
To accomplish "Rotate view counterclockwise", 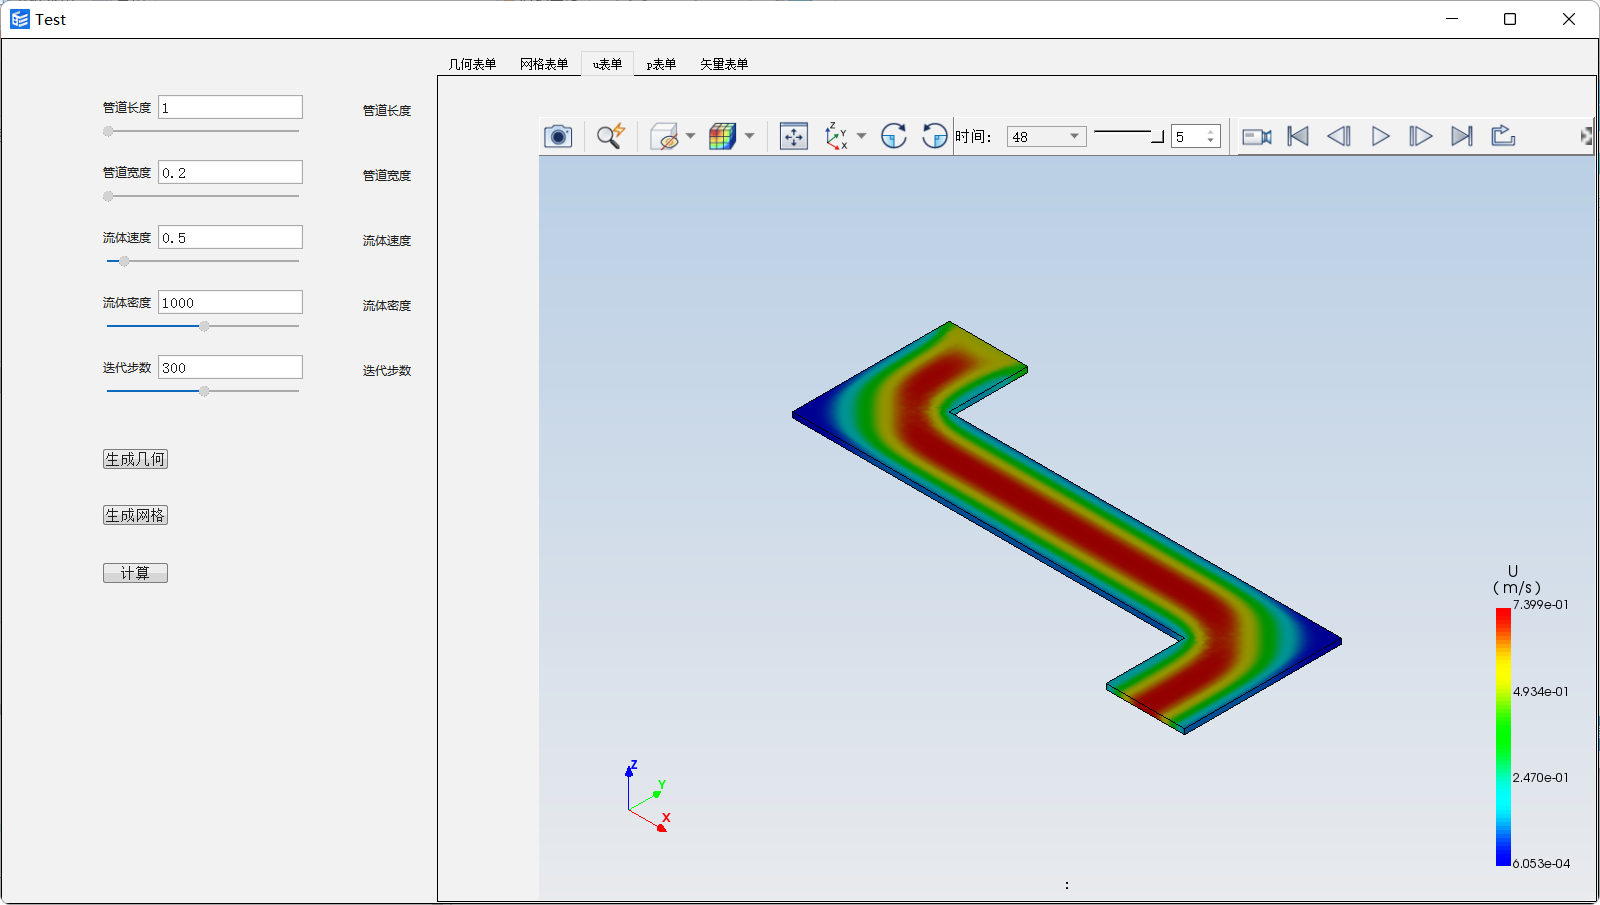I will click(935, 136).
